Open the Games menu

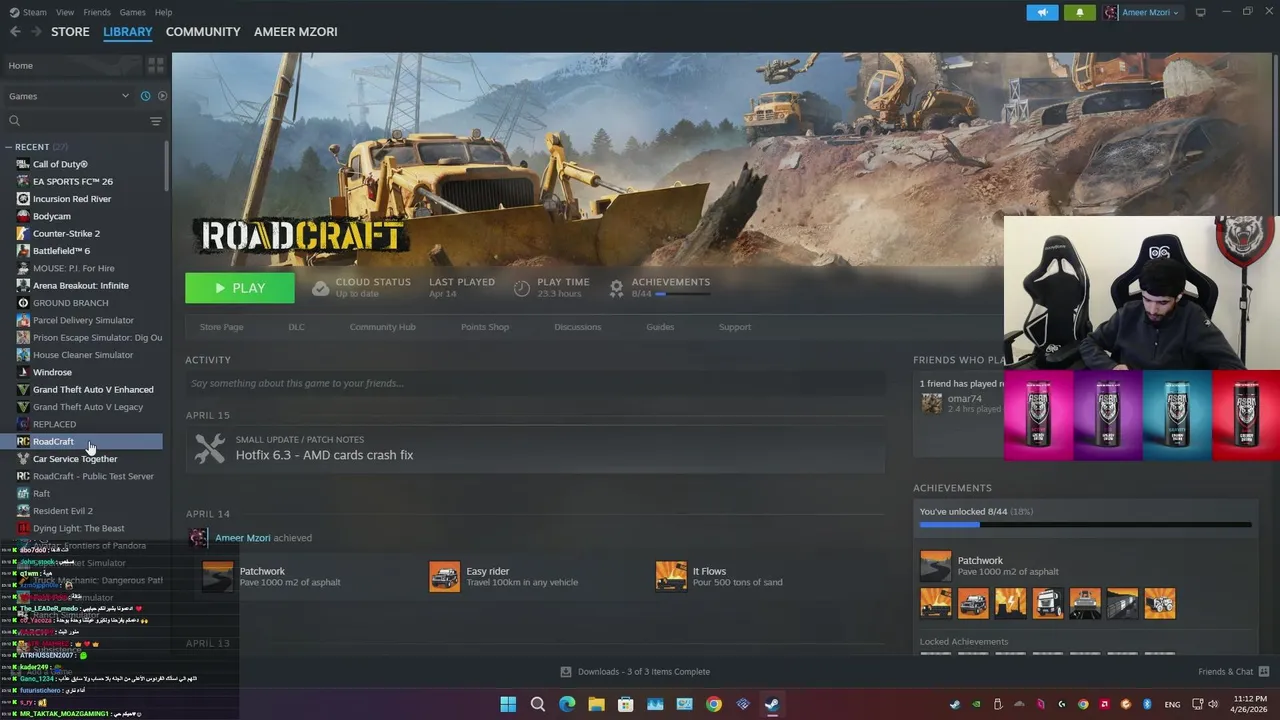tap(132, 12)
